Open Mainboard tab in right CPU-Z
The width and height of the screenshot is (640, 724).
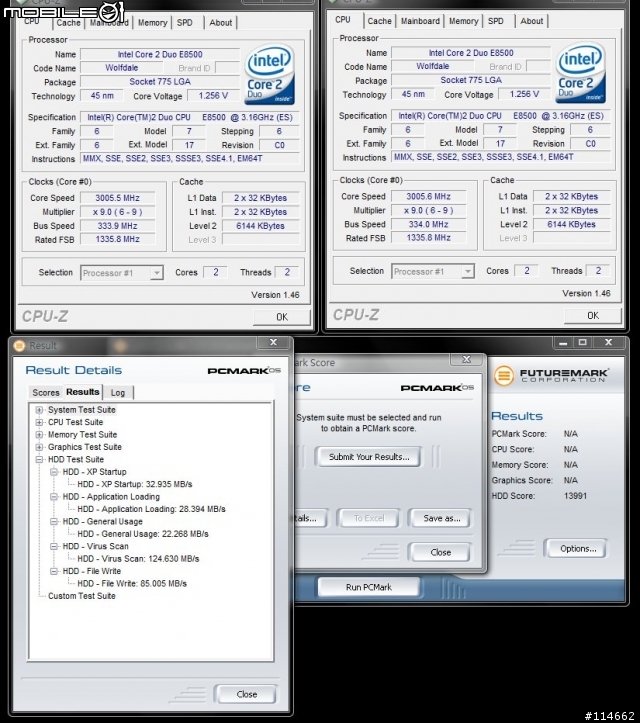(x=420, y=21)
